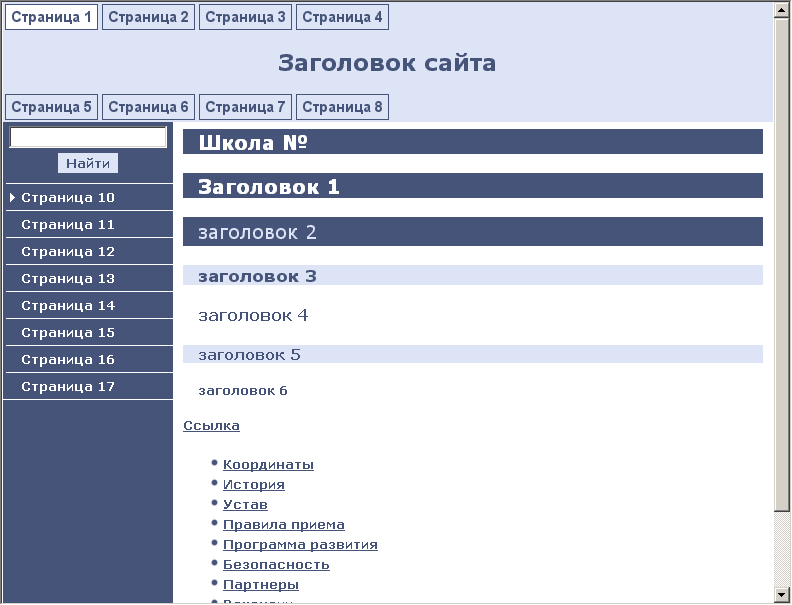Switch to Страница 2 tab
This screenshot has height=605, width=792.
coord(148,17)
